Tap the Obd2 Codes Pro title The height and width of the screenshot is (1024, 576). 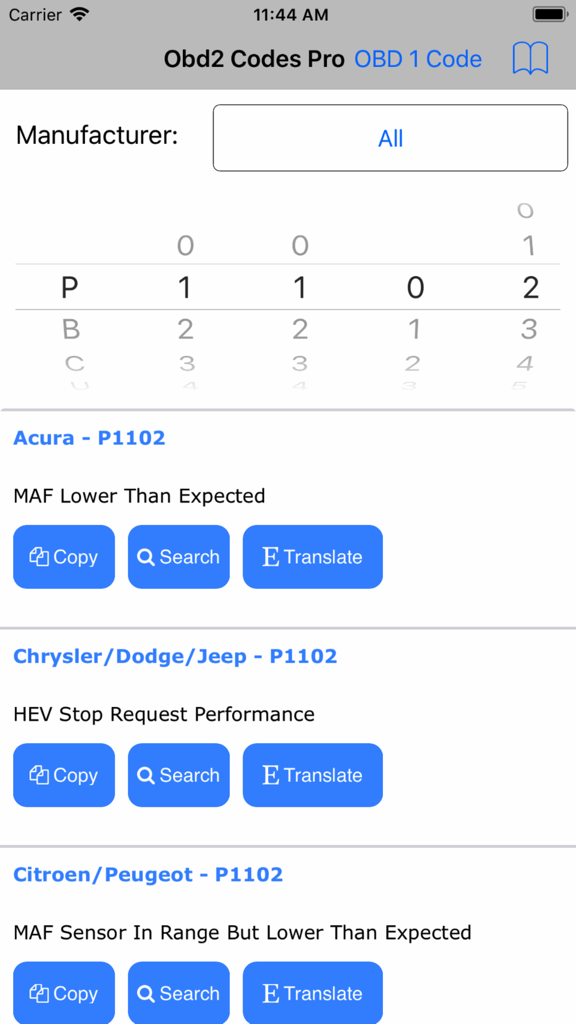click(253, 59)
